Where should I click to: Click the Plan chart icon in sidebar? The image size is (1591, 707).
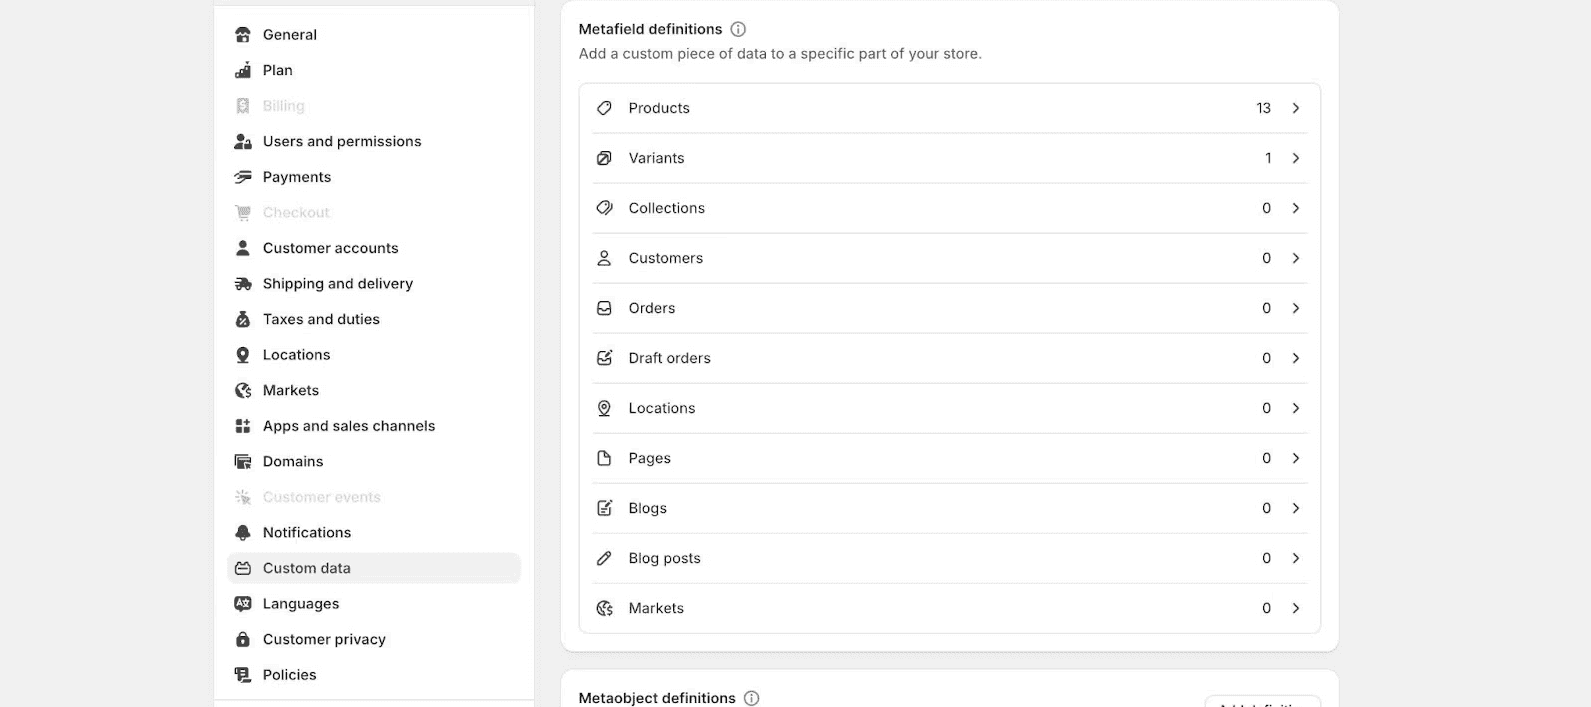[243, 70]
